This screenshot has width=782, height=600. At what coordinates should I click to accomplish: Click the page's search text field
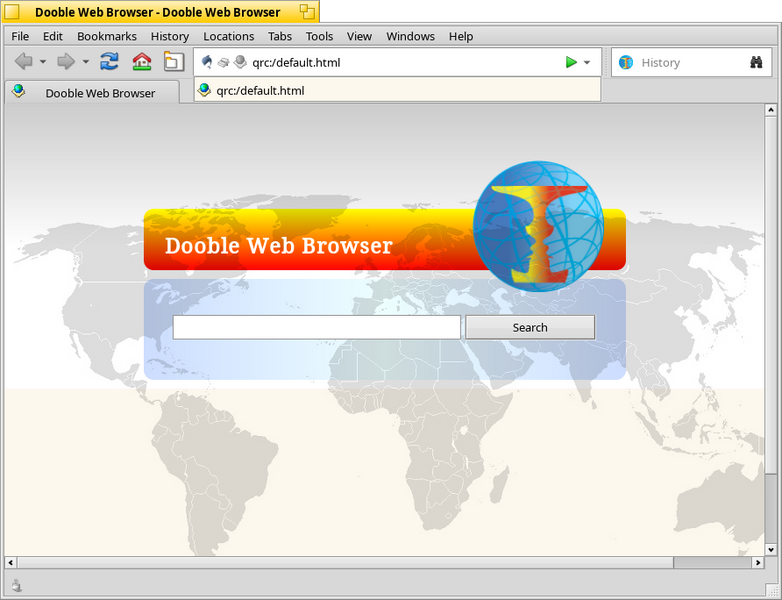pos(316,327)
